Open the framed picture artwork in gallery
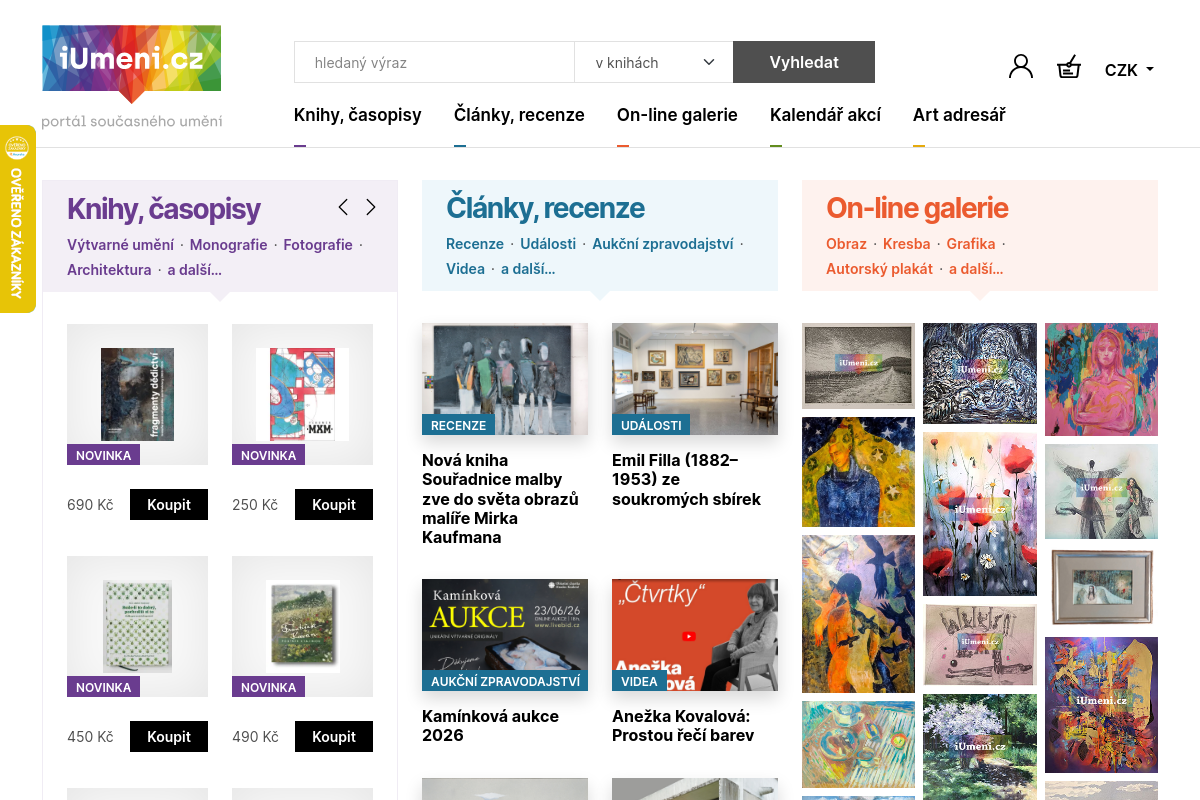The image size is (1200, 800). (x=1101, y=588)
